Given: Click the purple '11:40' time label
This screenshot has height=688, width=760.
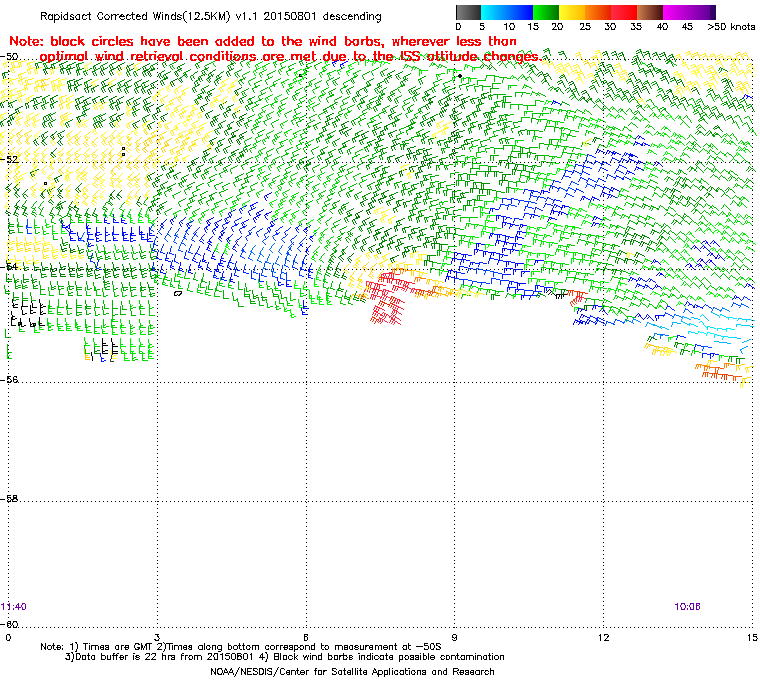Looking at the screenshot, I should coord(14,607).
